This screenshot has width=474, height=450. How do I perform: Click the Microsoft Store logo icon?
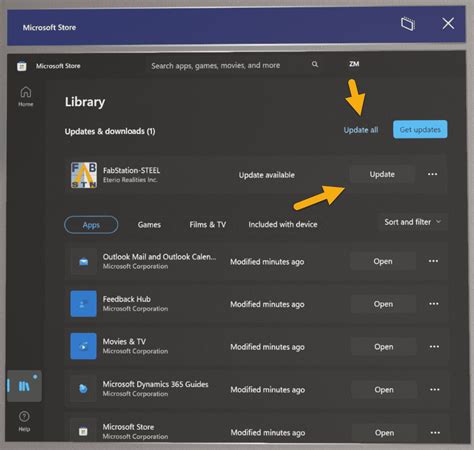pyautogui.click(x=22, y=66)
